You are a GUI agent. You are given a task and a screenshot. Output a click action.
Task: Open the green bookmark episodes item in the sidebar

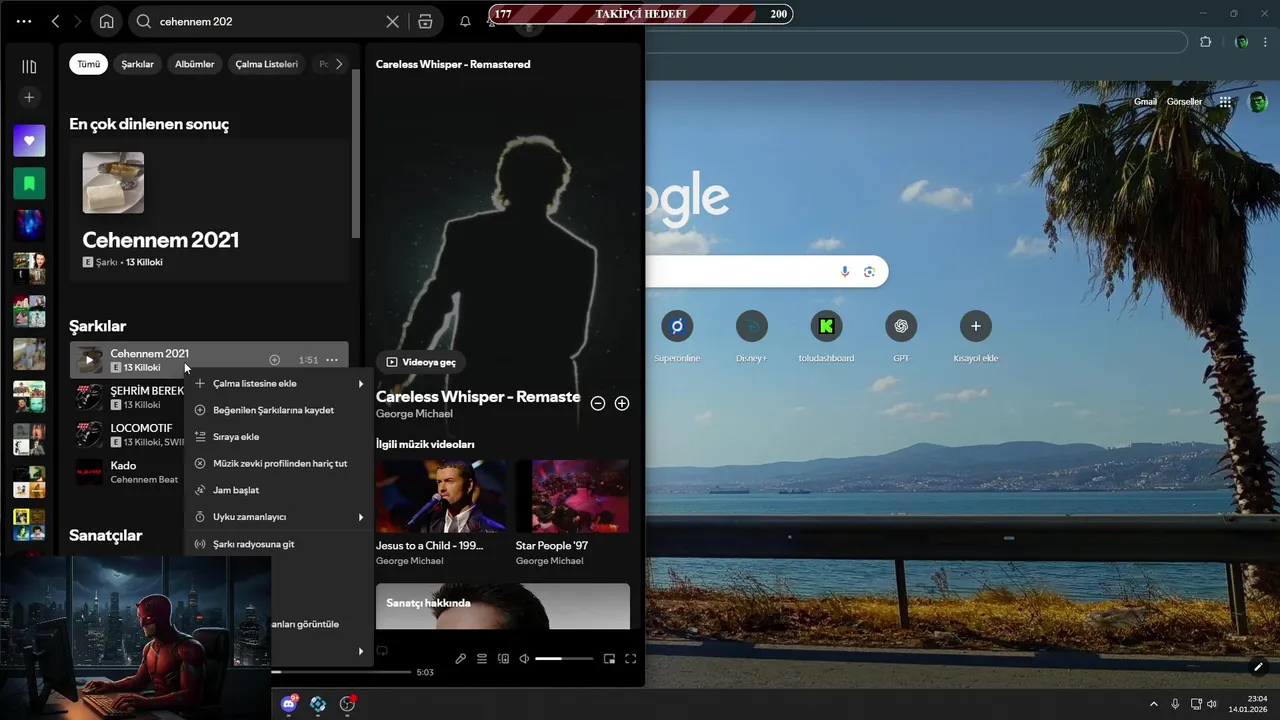(29, 183)
